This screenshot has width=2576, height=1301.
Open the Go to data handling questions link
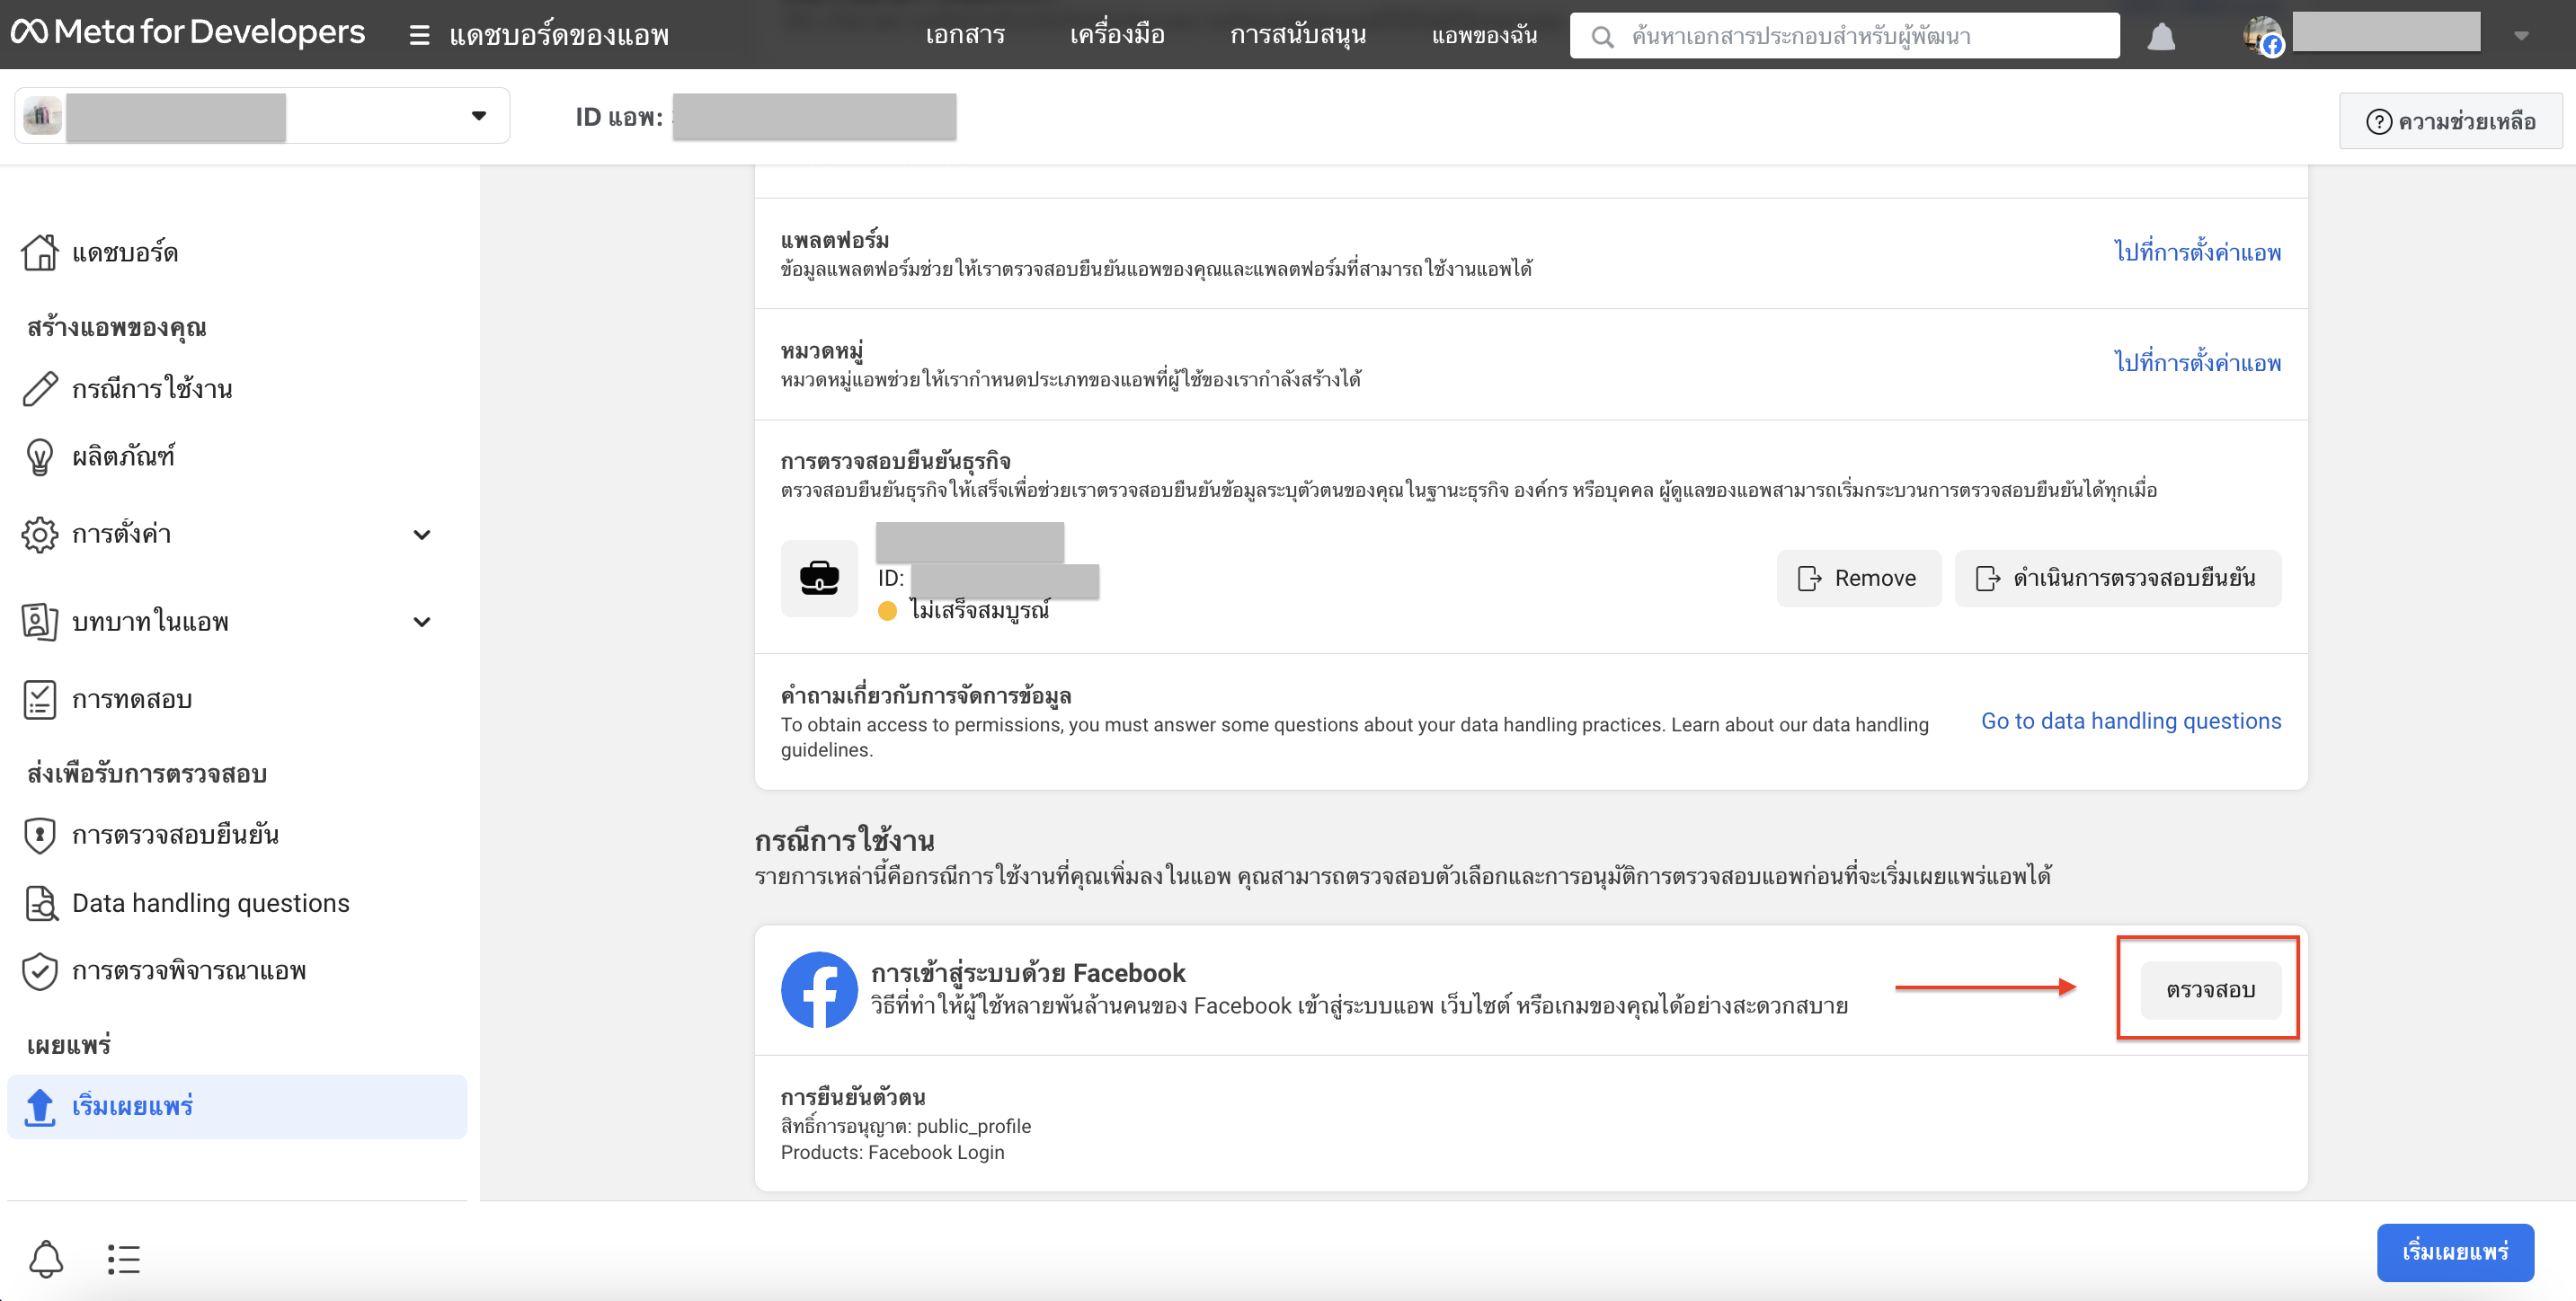pyautogui.click(x=2131, y=721)
